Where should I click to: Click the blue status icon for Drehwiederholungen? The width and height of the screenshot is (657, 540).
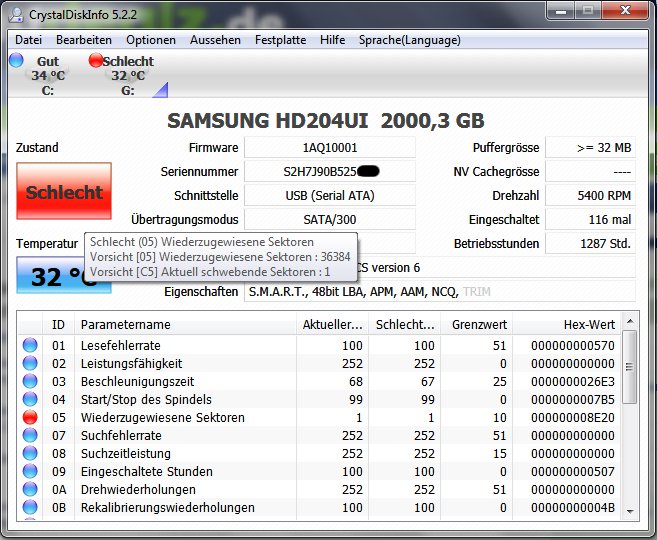(x=30, y=489)
